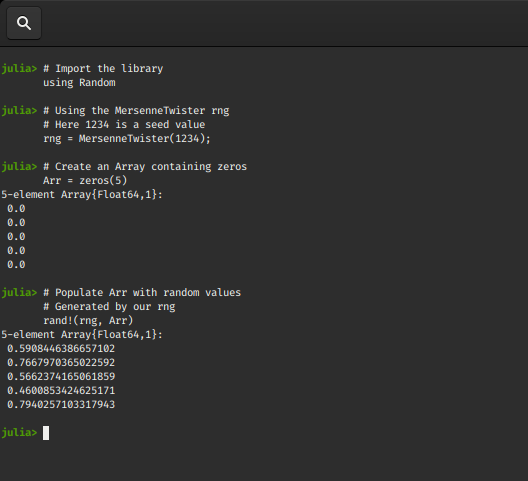Click the value 0.4600853424625171

pos(61,391)
